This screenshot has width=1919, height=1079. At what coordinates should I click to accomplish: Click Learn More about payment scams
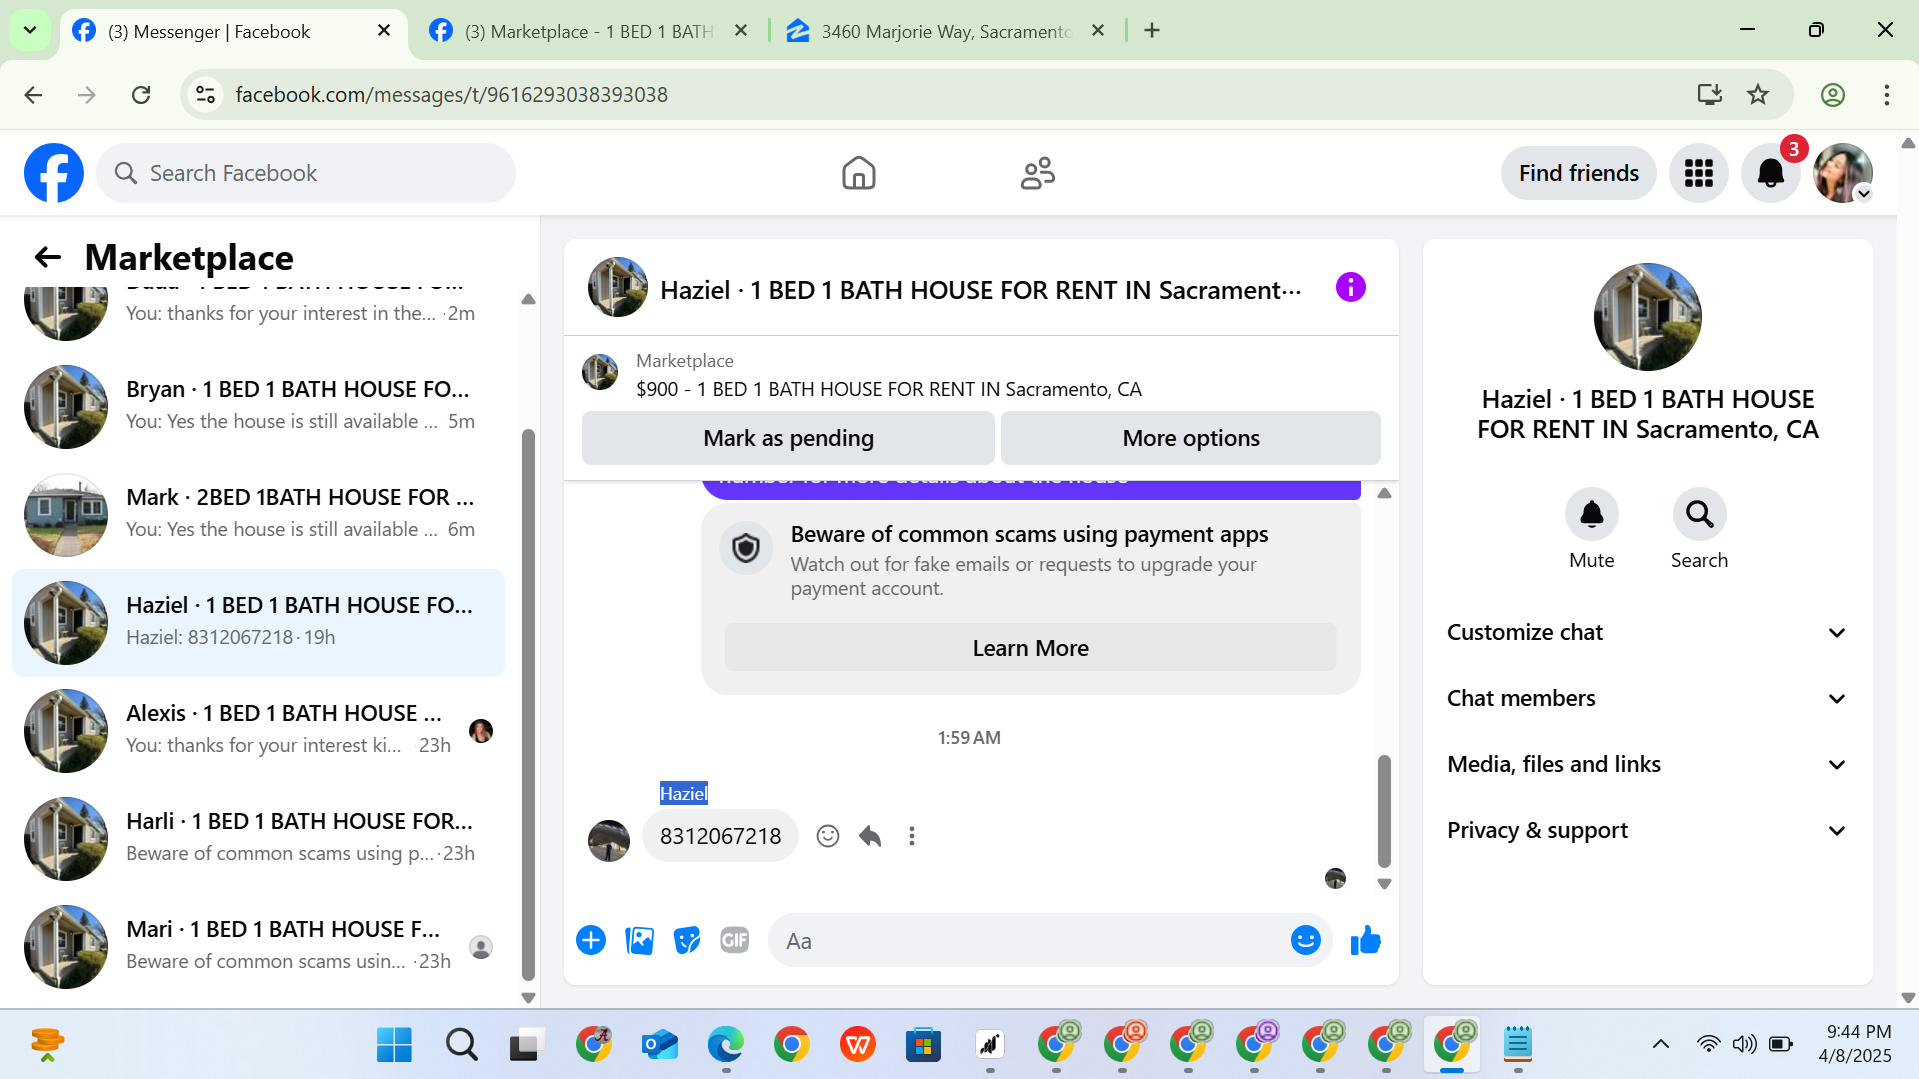[1030, 648]
